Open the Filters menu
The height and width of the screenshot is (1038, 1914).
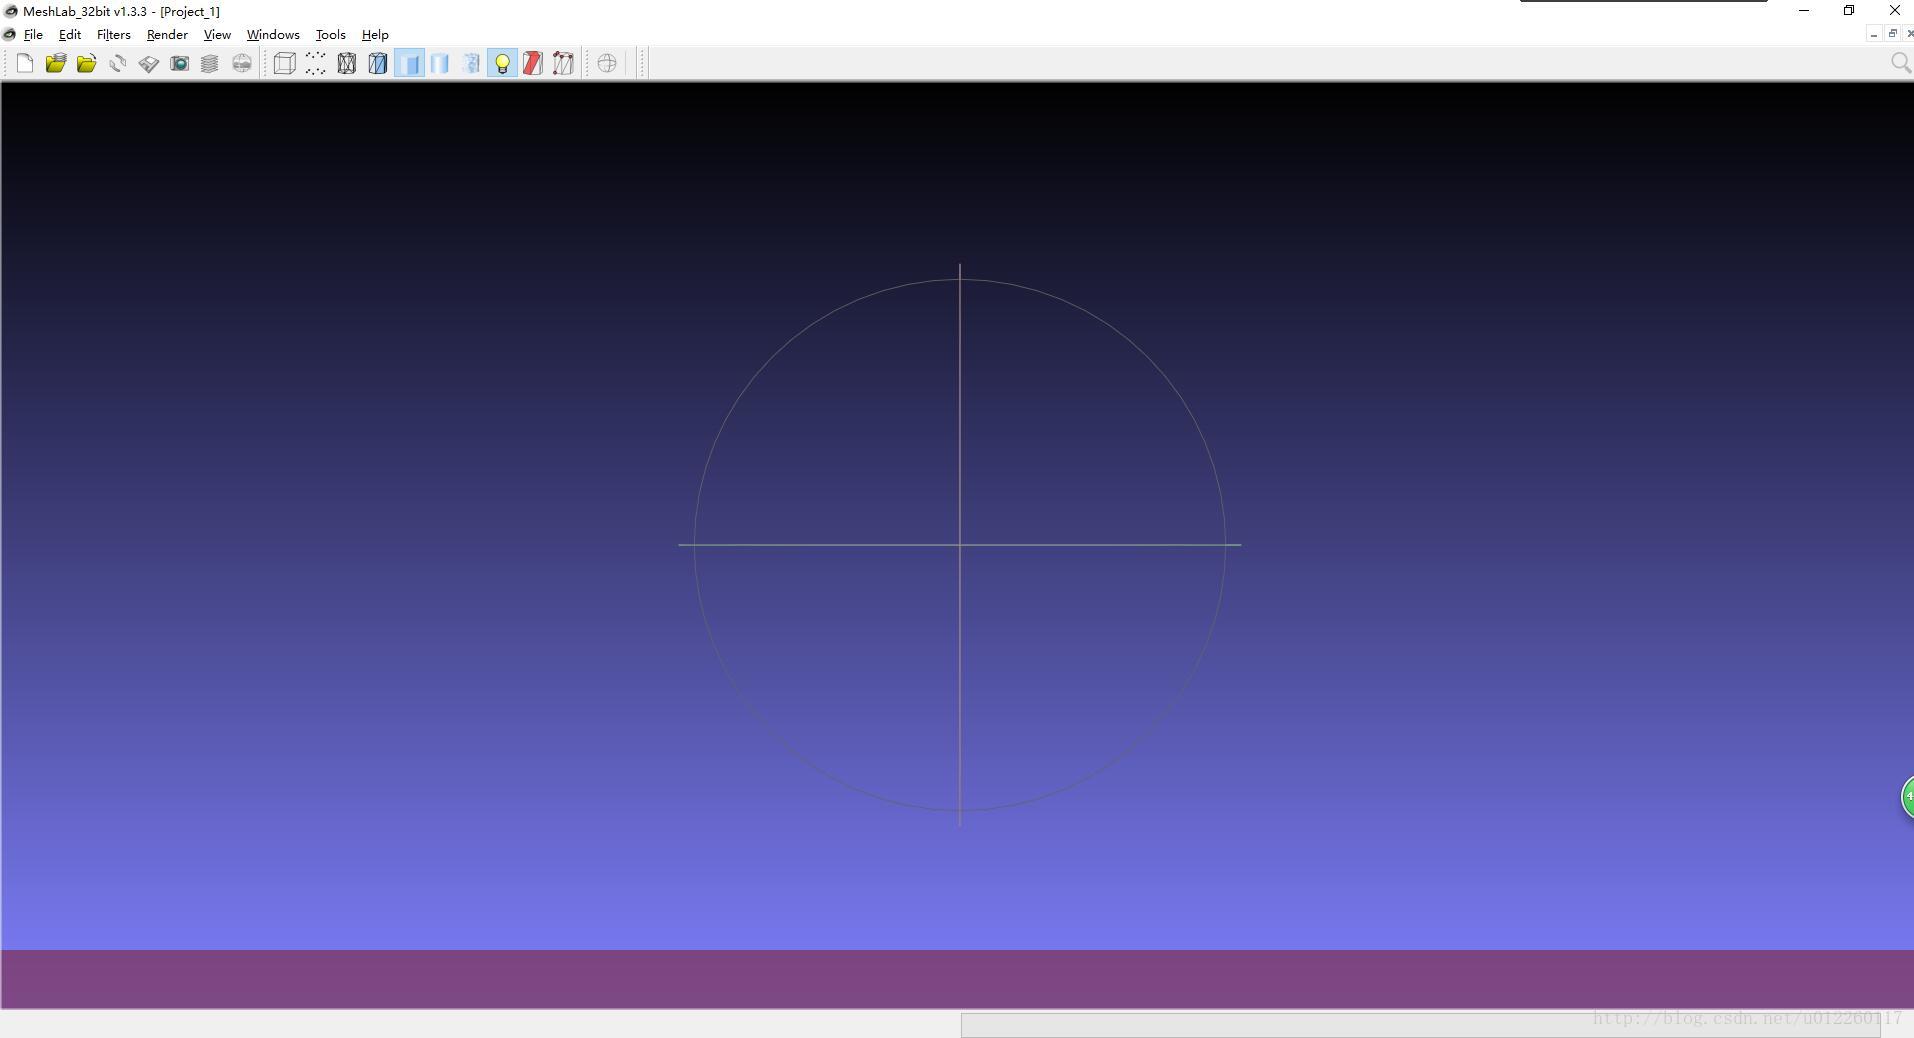(114, 35)
